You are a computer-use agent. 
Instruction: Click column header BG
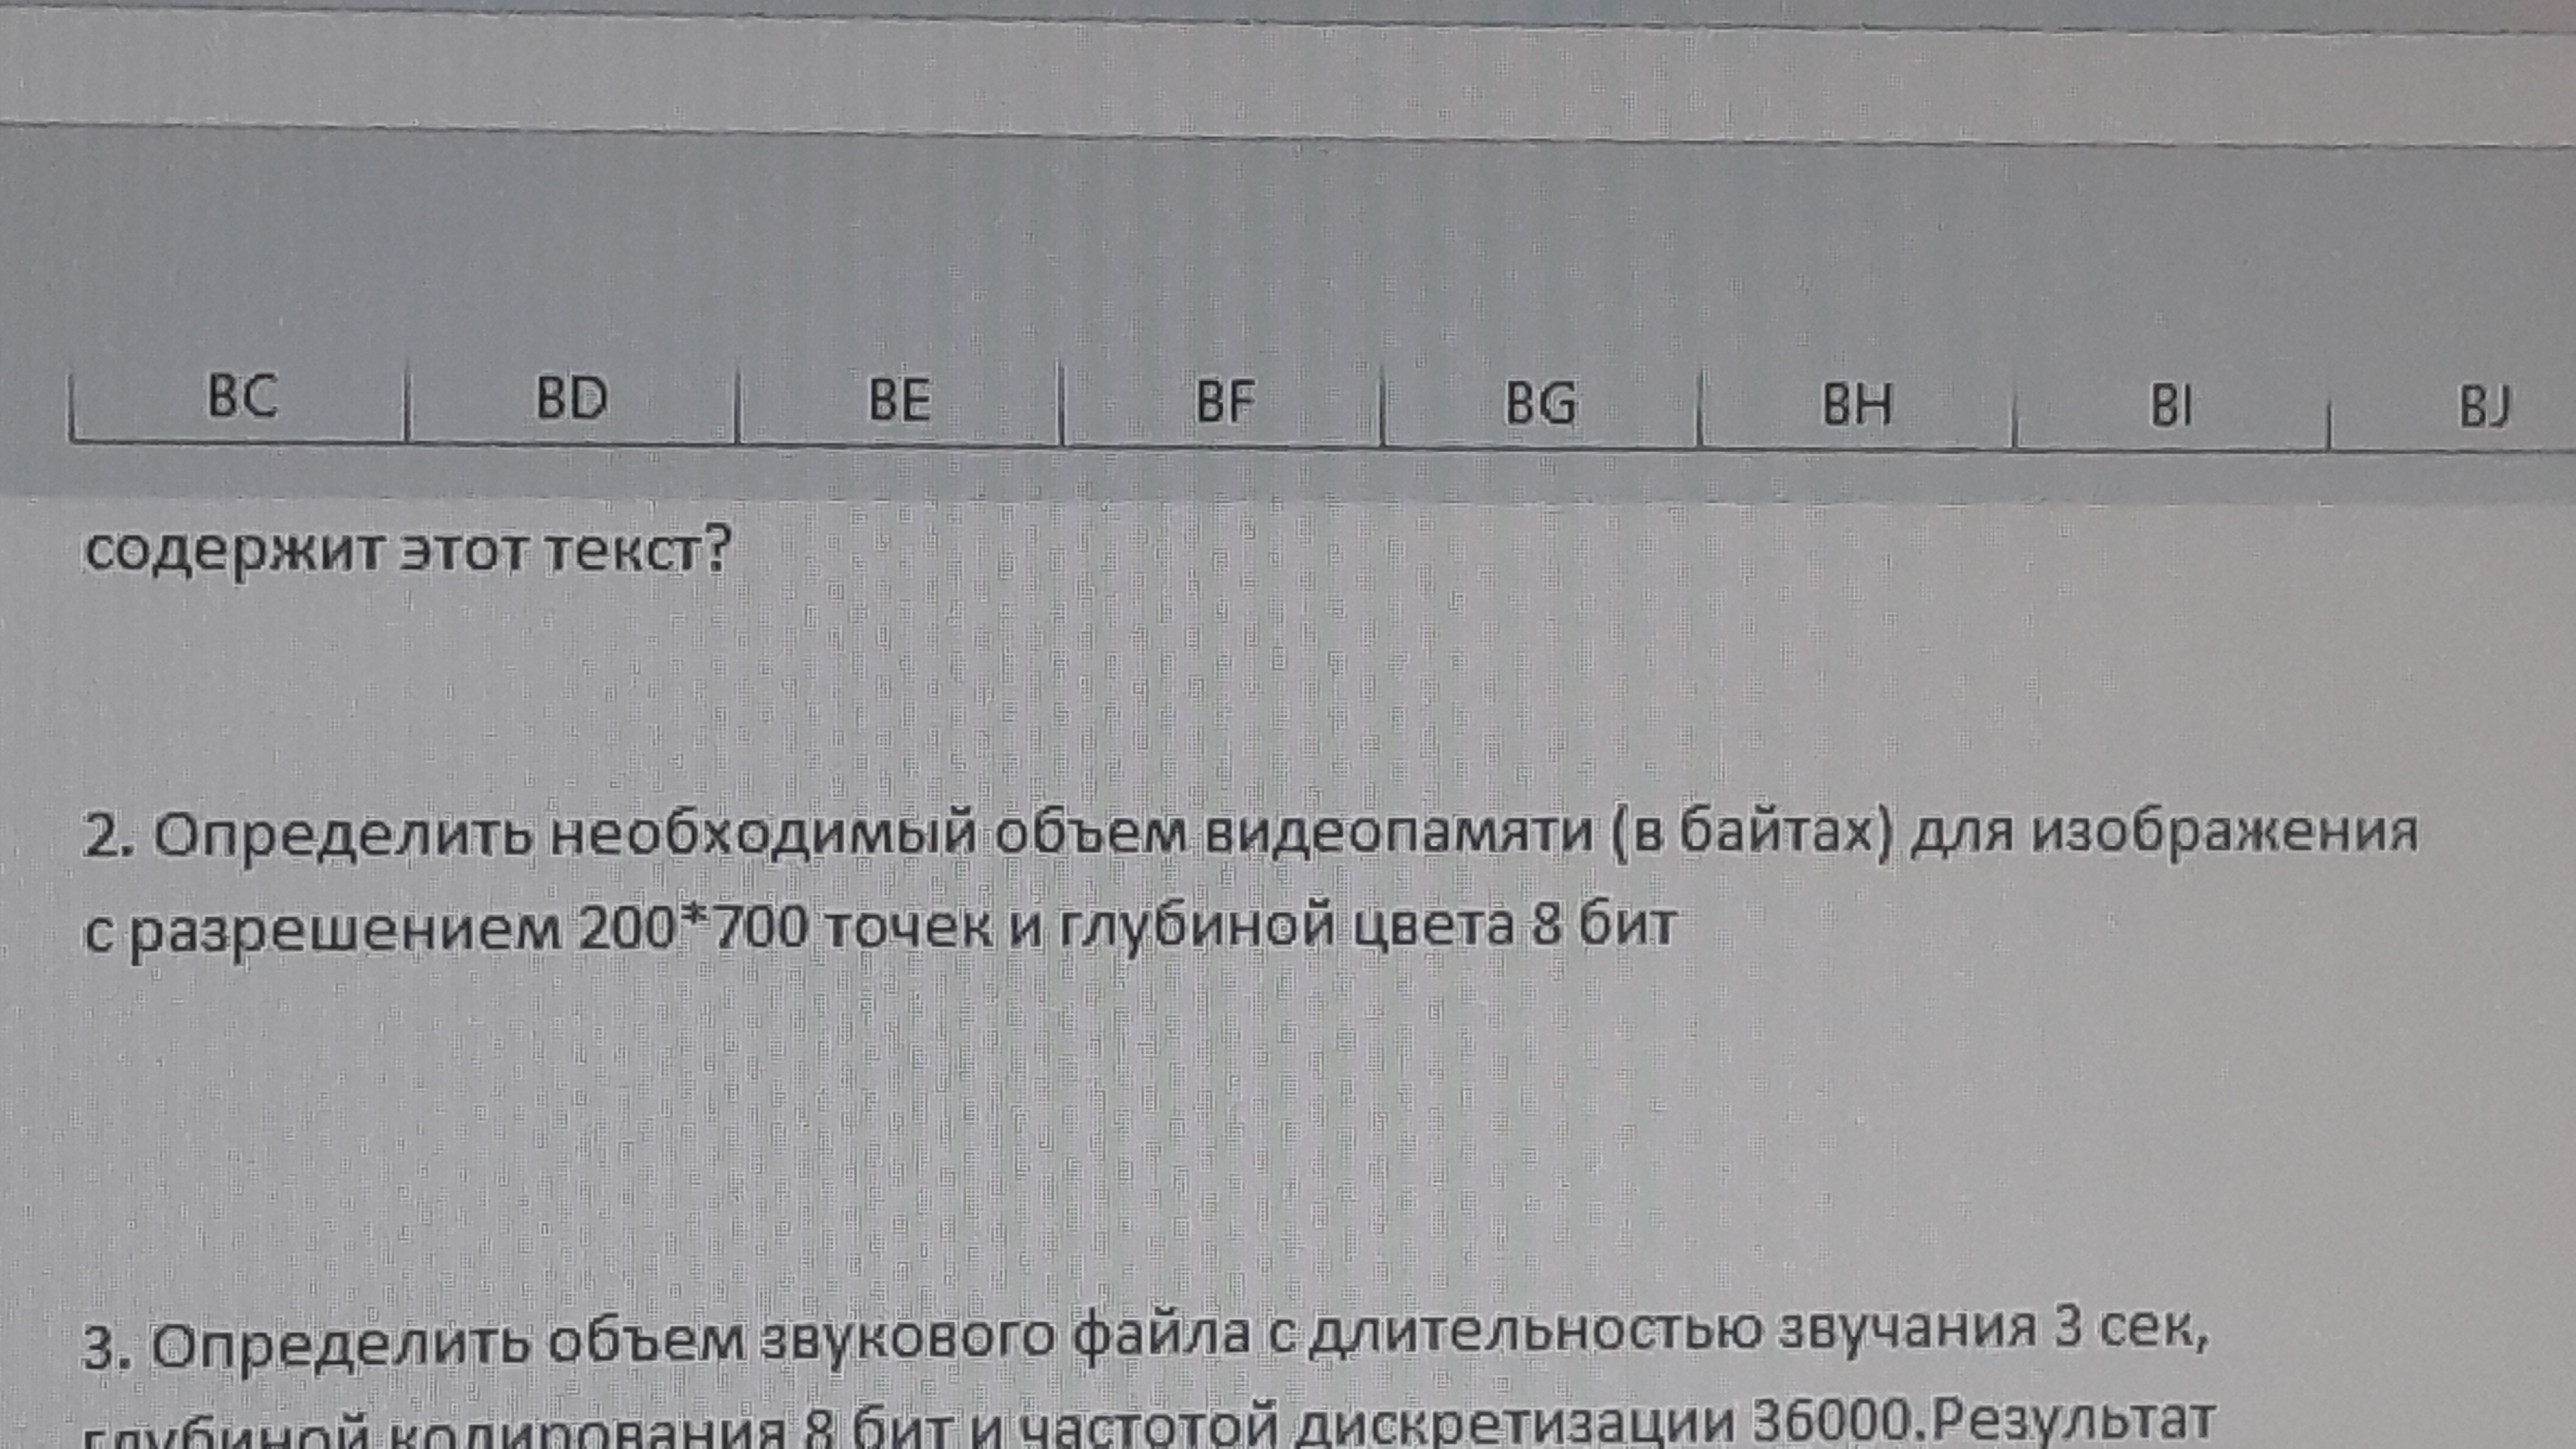[x=1541, y=404]
